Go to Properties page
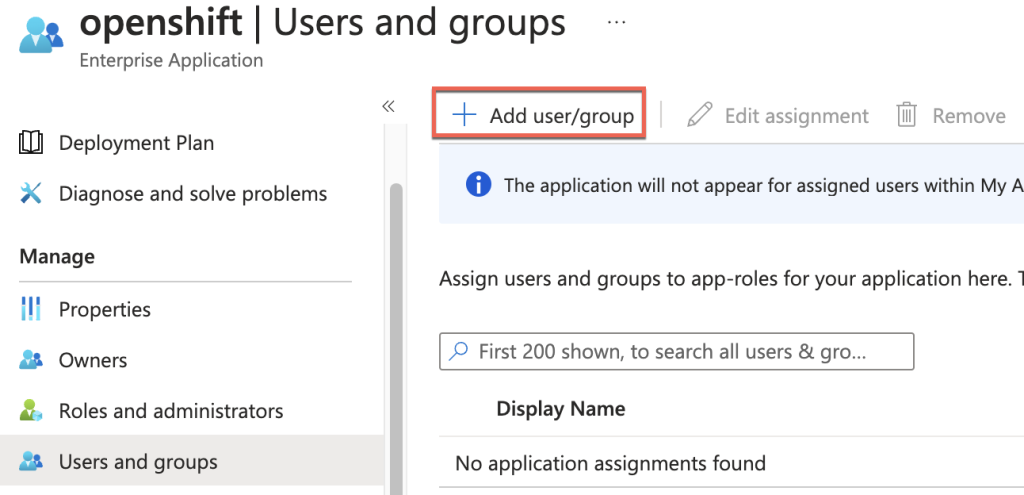Image resolution: width=1024 pixels, height=495 pixels. point(104,310)
